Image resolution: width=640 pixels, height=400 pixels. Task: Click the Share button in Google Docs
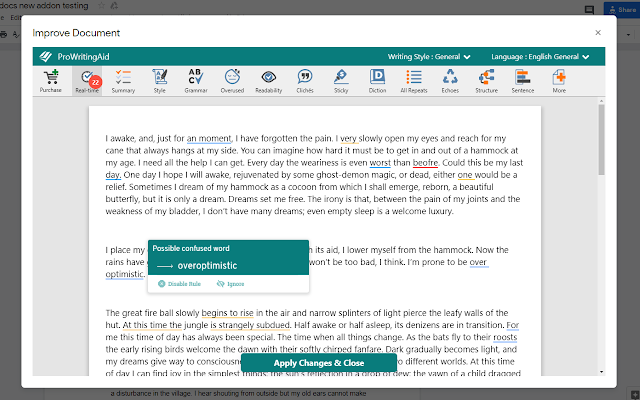(622, 9)
